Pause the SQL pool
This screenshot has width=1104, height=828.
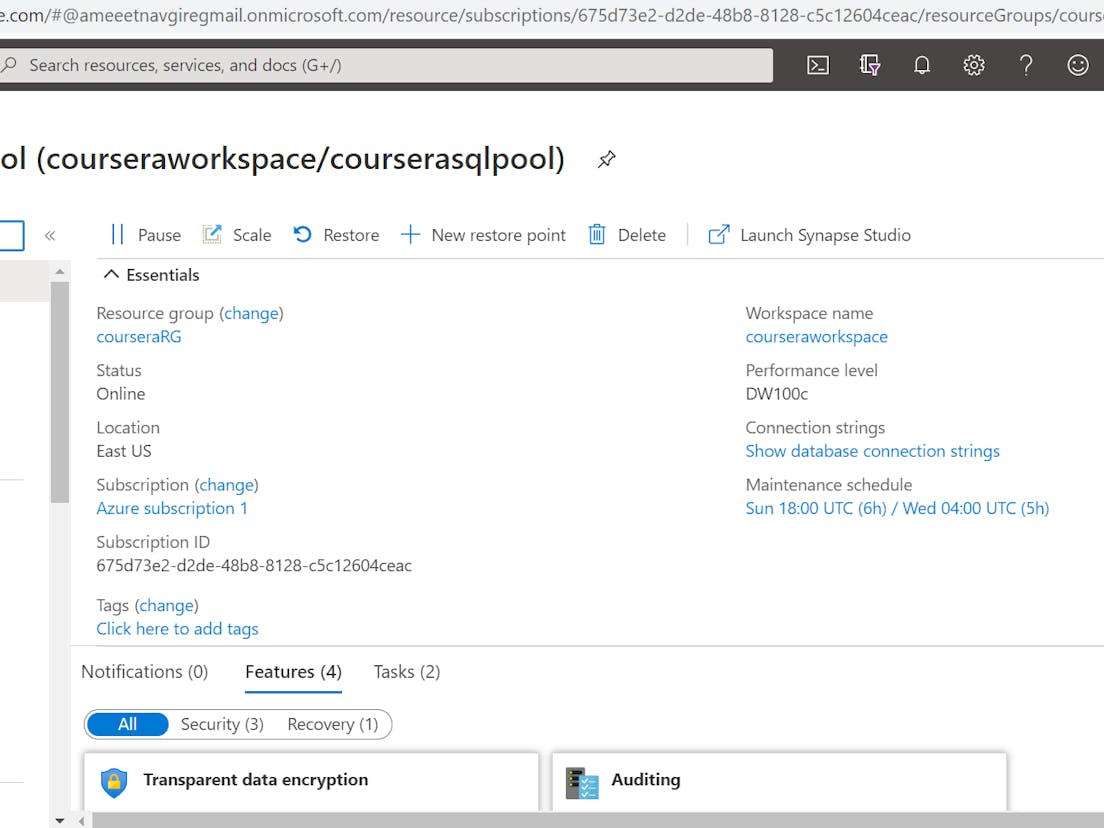146,234
